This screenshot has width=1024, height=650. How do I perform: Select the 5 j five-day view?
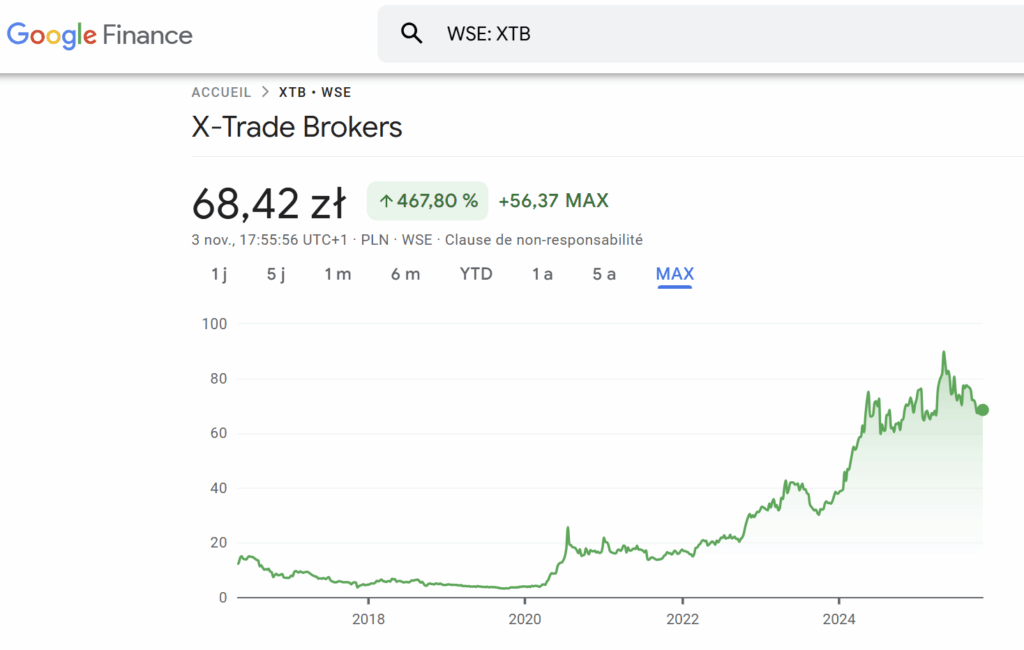(x=275, y=273)
